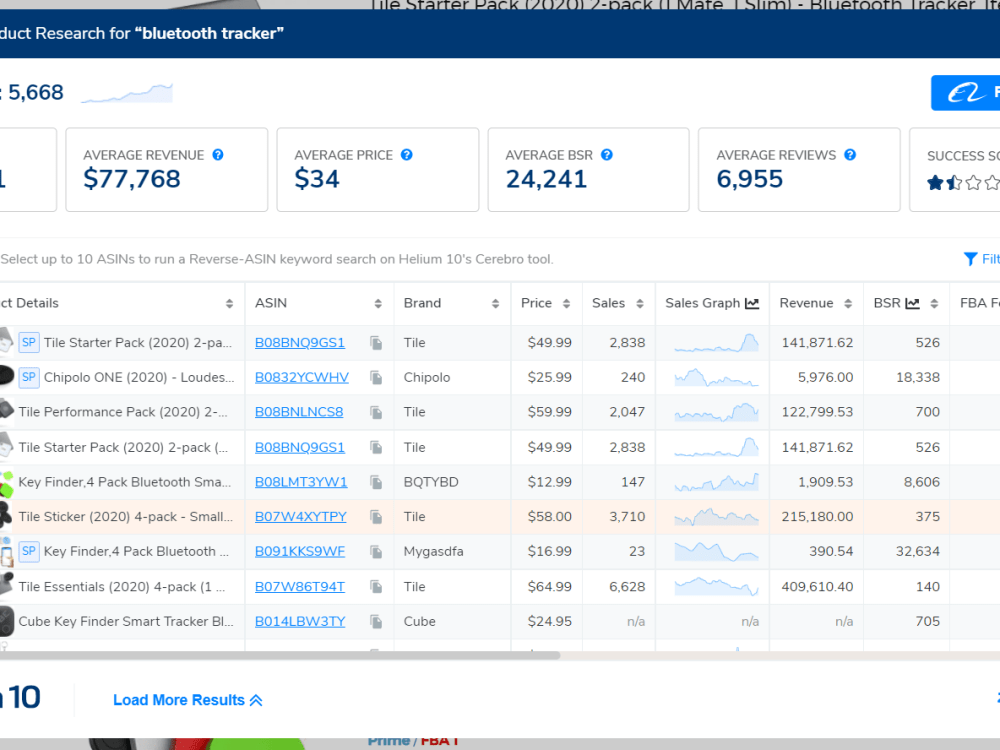Click the Sales Graph chart icon
Image resolution: width=1000 pixels, height=750 pixels.
tap(753, 304)
